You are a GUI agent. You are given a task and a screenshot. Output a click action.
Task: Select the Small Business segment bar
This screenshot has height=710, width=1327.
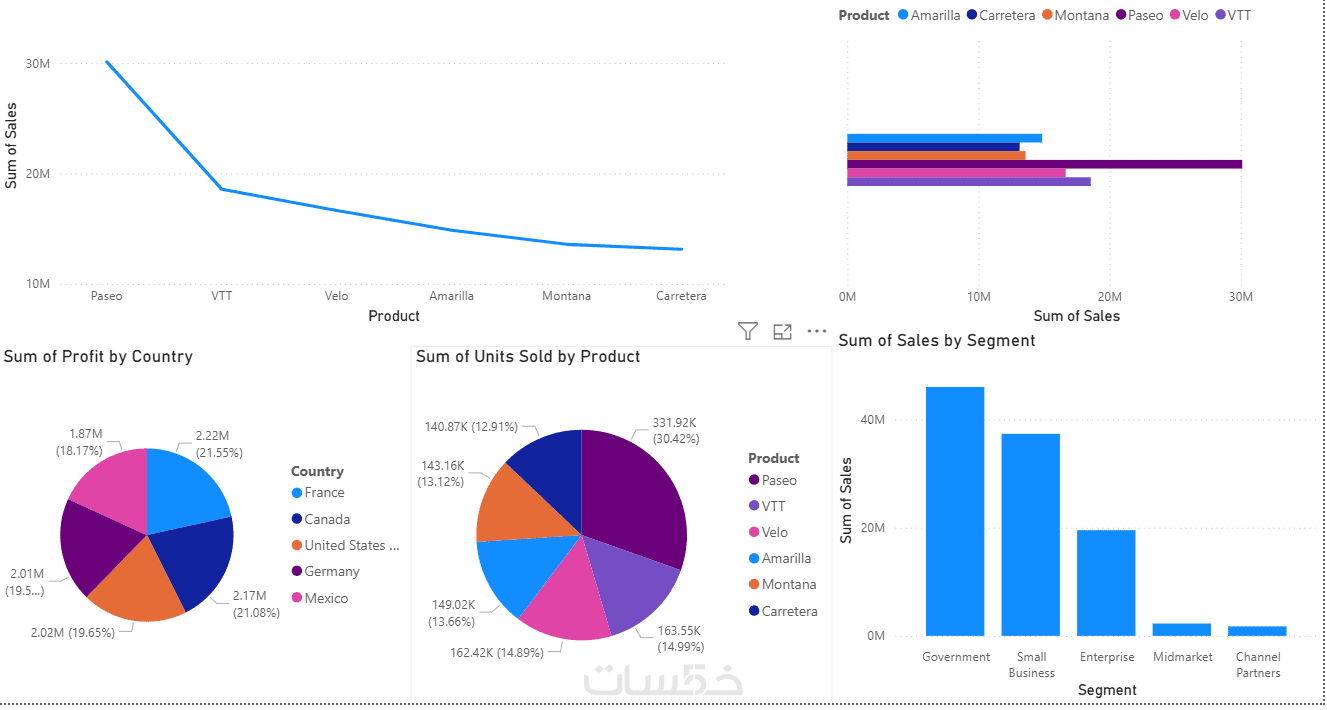1030,534
